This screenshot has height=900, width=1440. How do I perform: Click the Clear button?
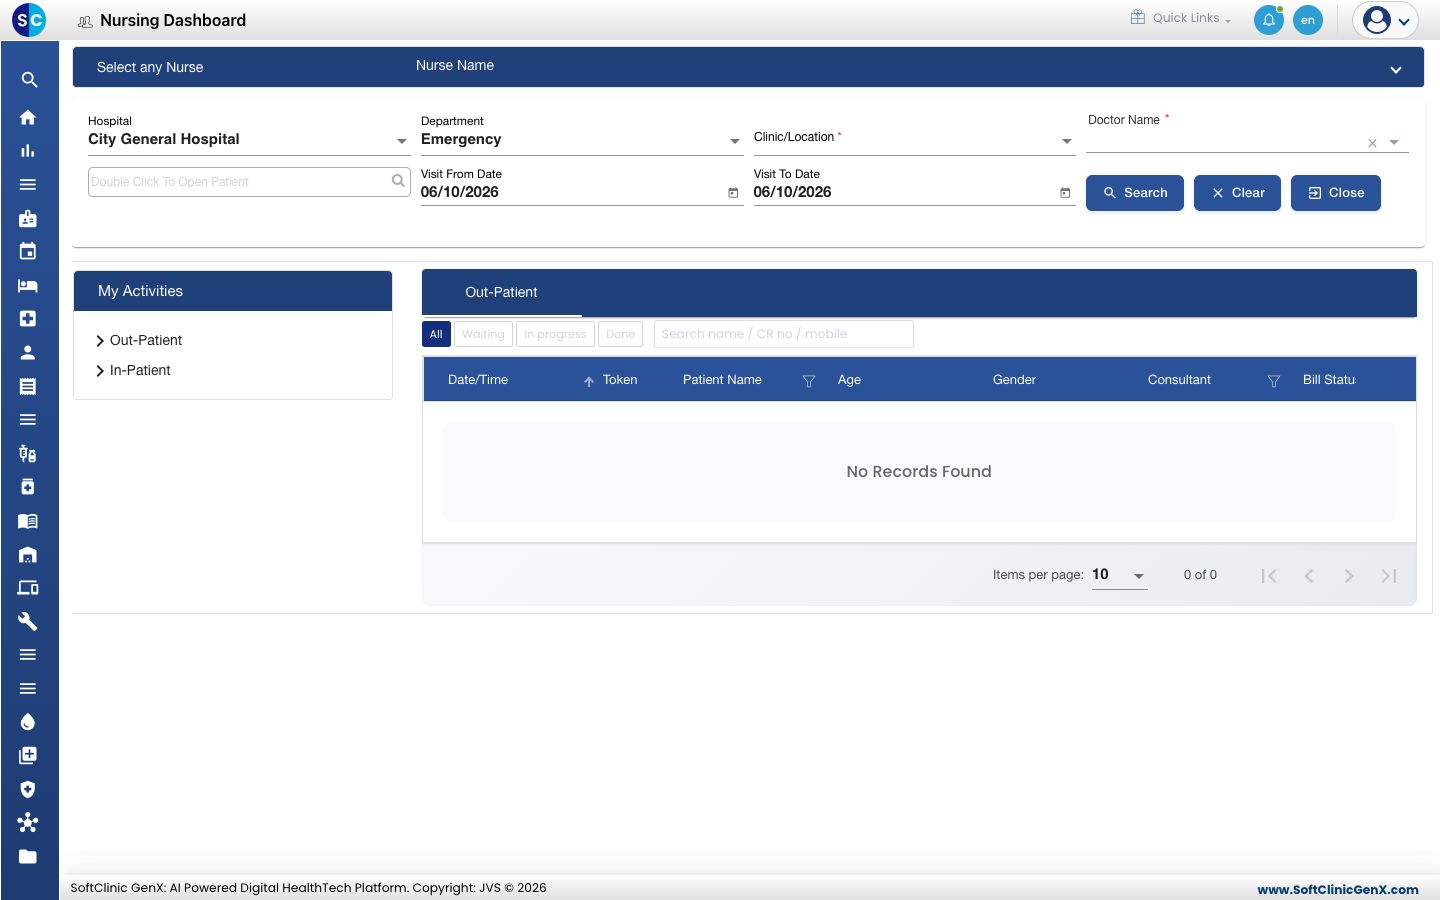pyautogui.click(x=1237, y=193)
